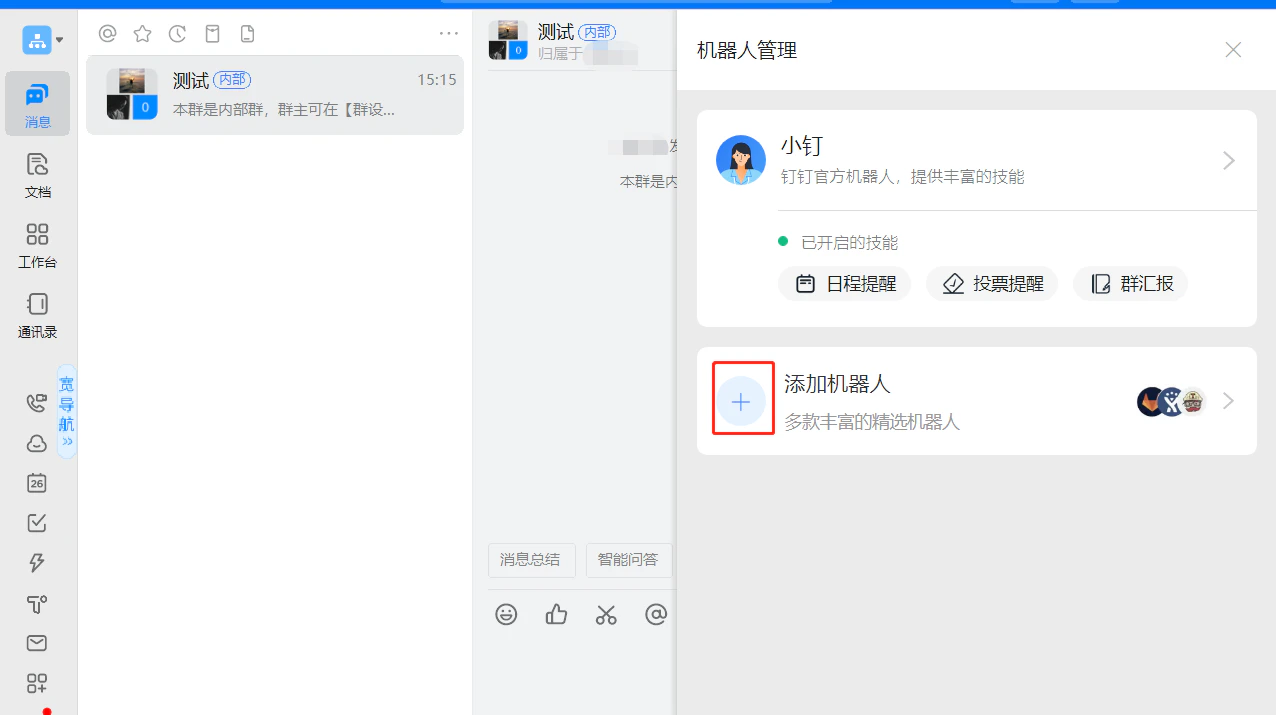
Task: Click the lightning bolt sidebar icon
Action: [36, 563]
